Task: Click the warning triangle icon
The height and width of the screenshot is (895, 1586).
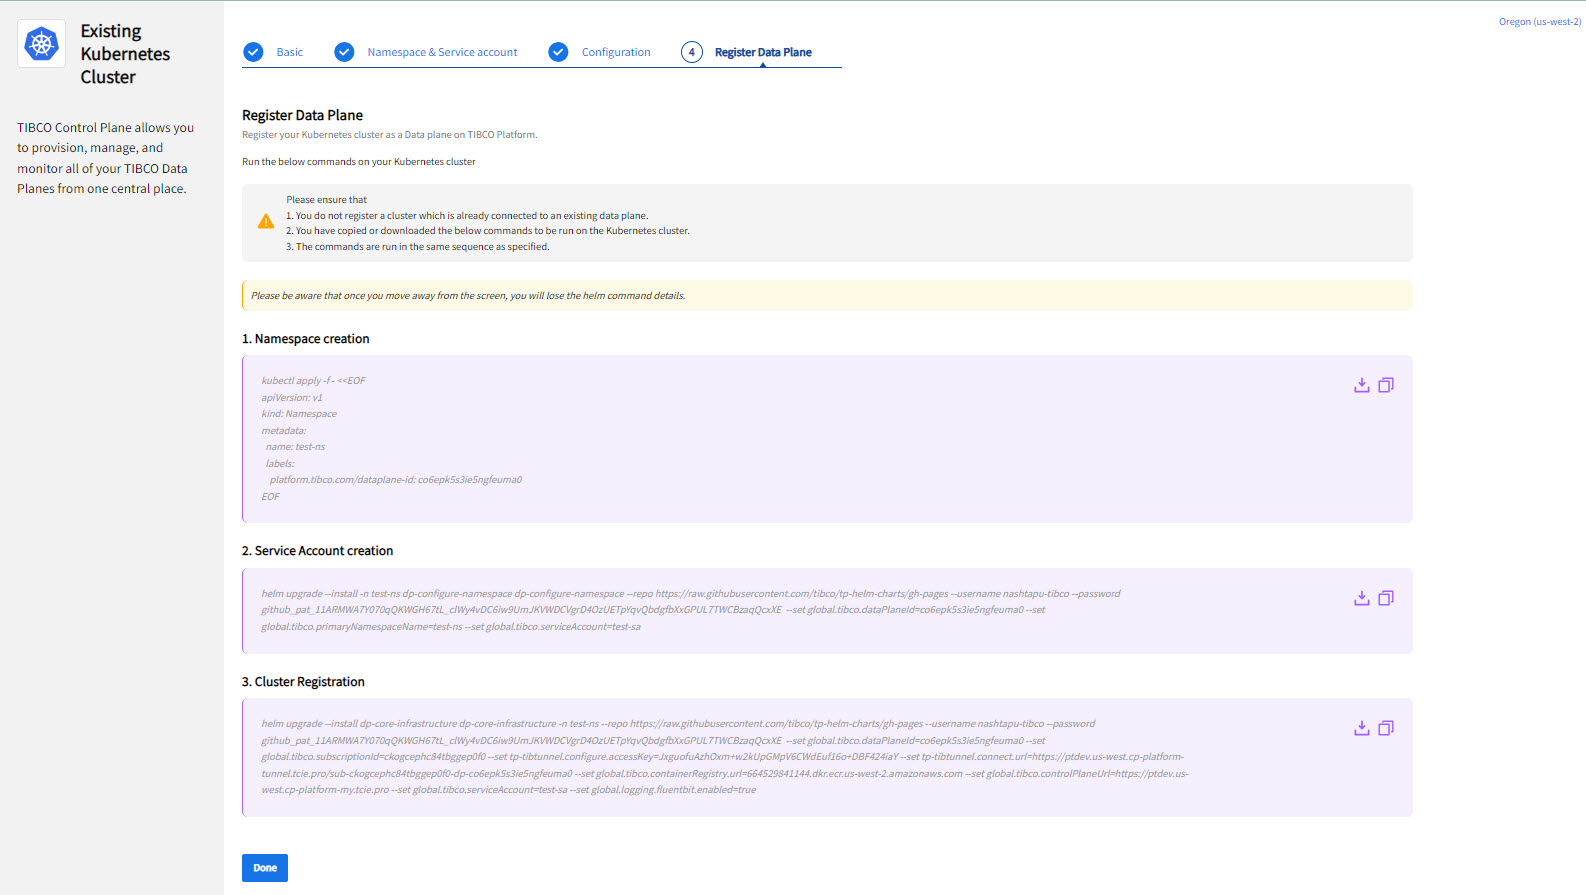Action: (266, 222)
